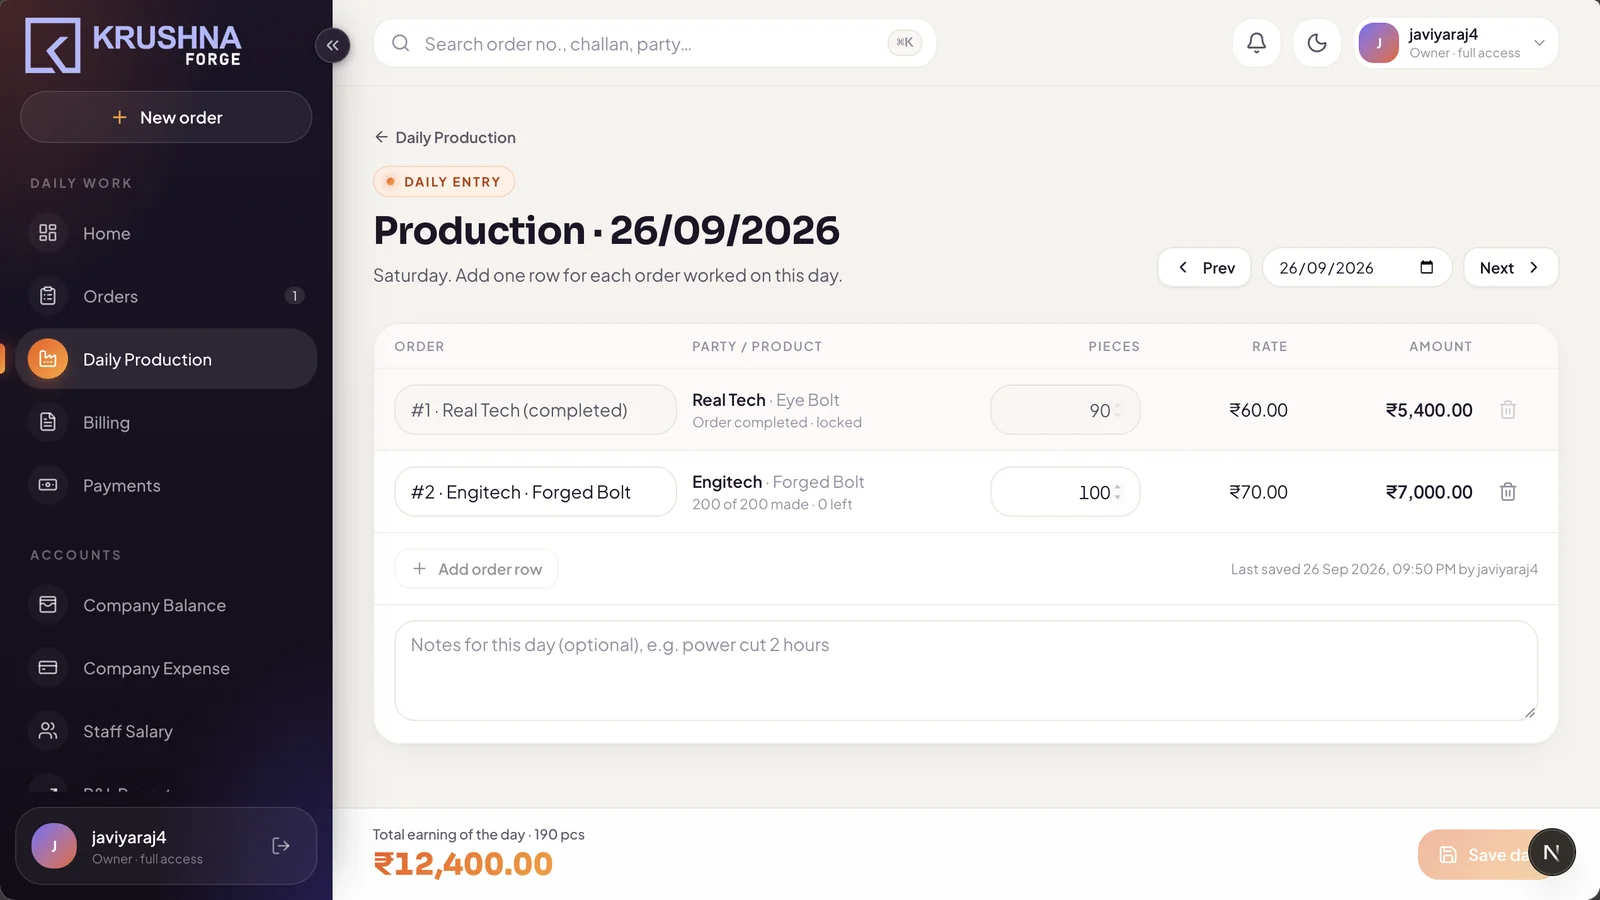Click Add order row
The width and height of the screenshot is (1600, 900).
pyautogui.click(x=477, y=569)
